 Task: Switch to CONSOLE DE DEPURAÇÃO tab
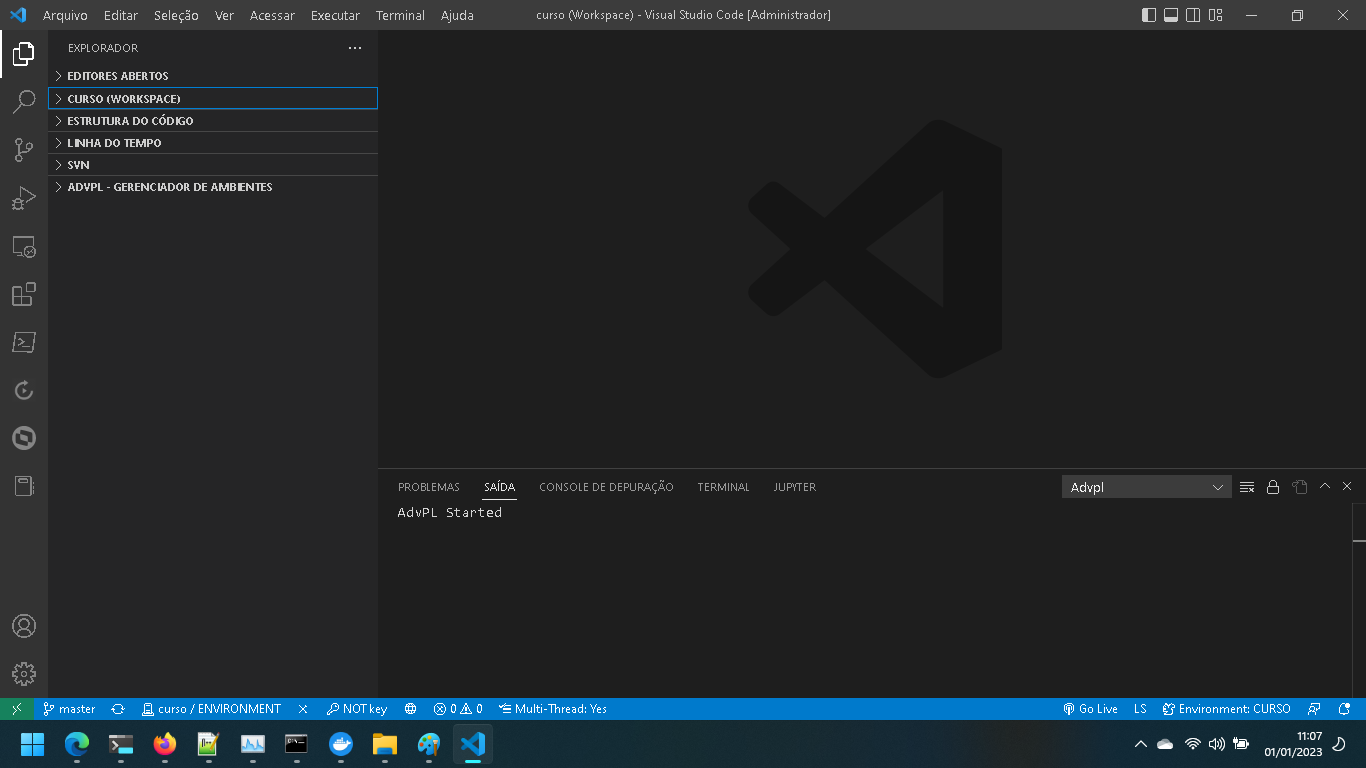click(x=606, y=487)
